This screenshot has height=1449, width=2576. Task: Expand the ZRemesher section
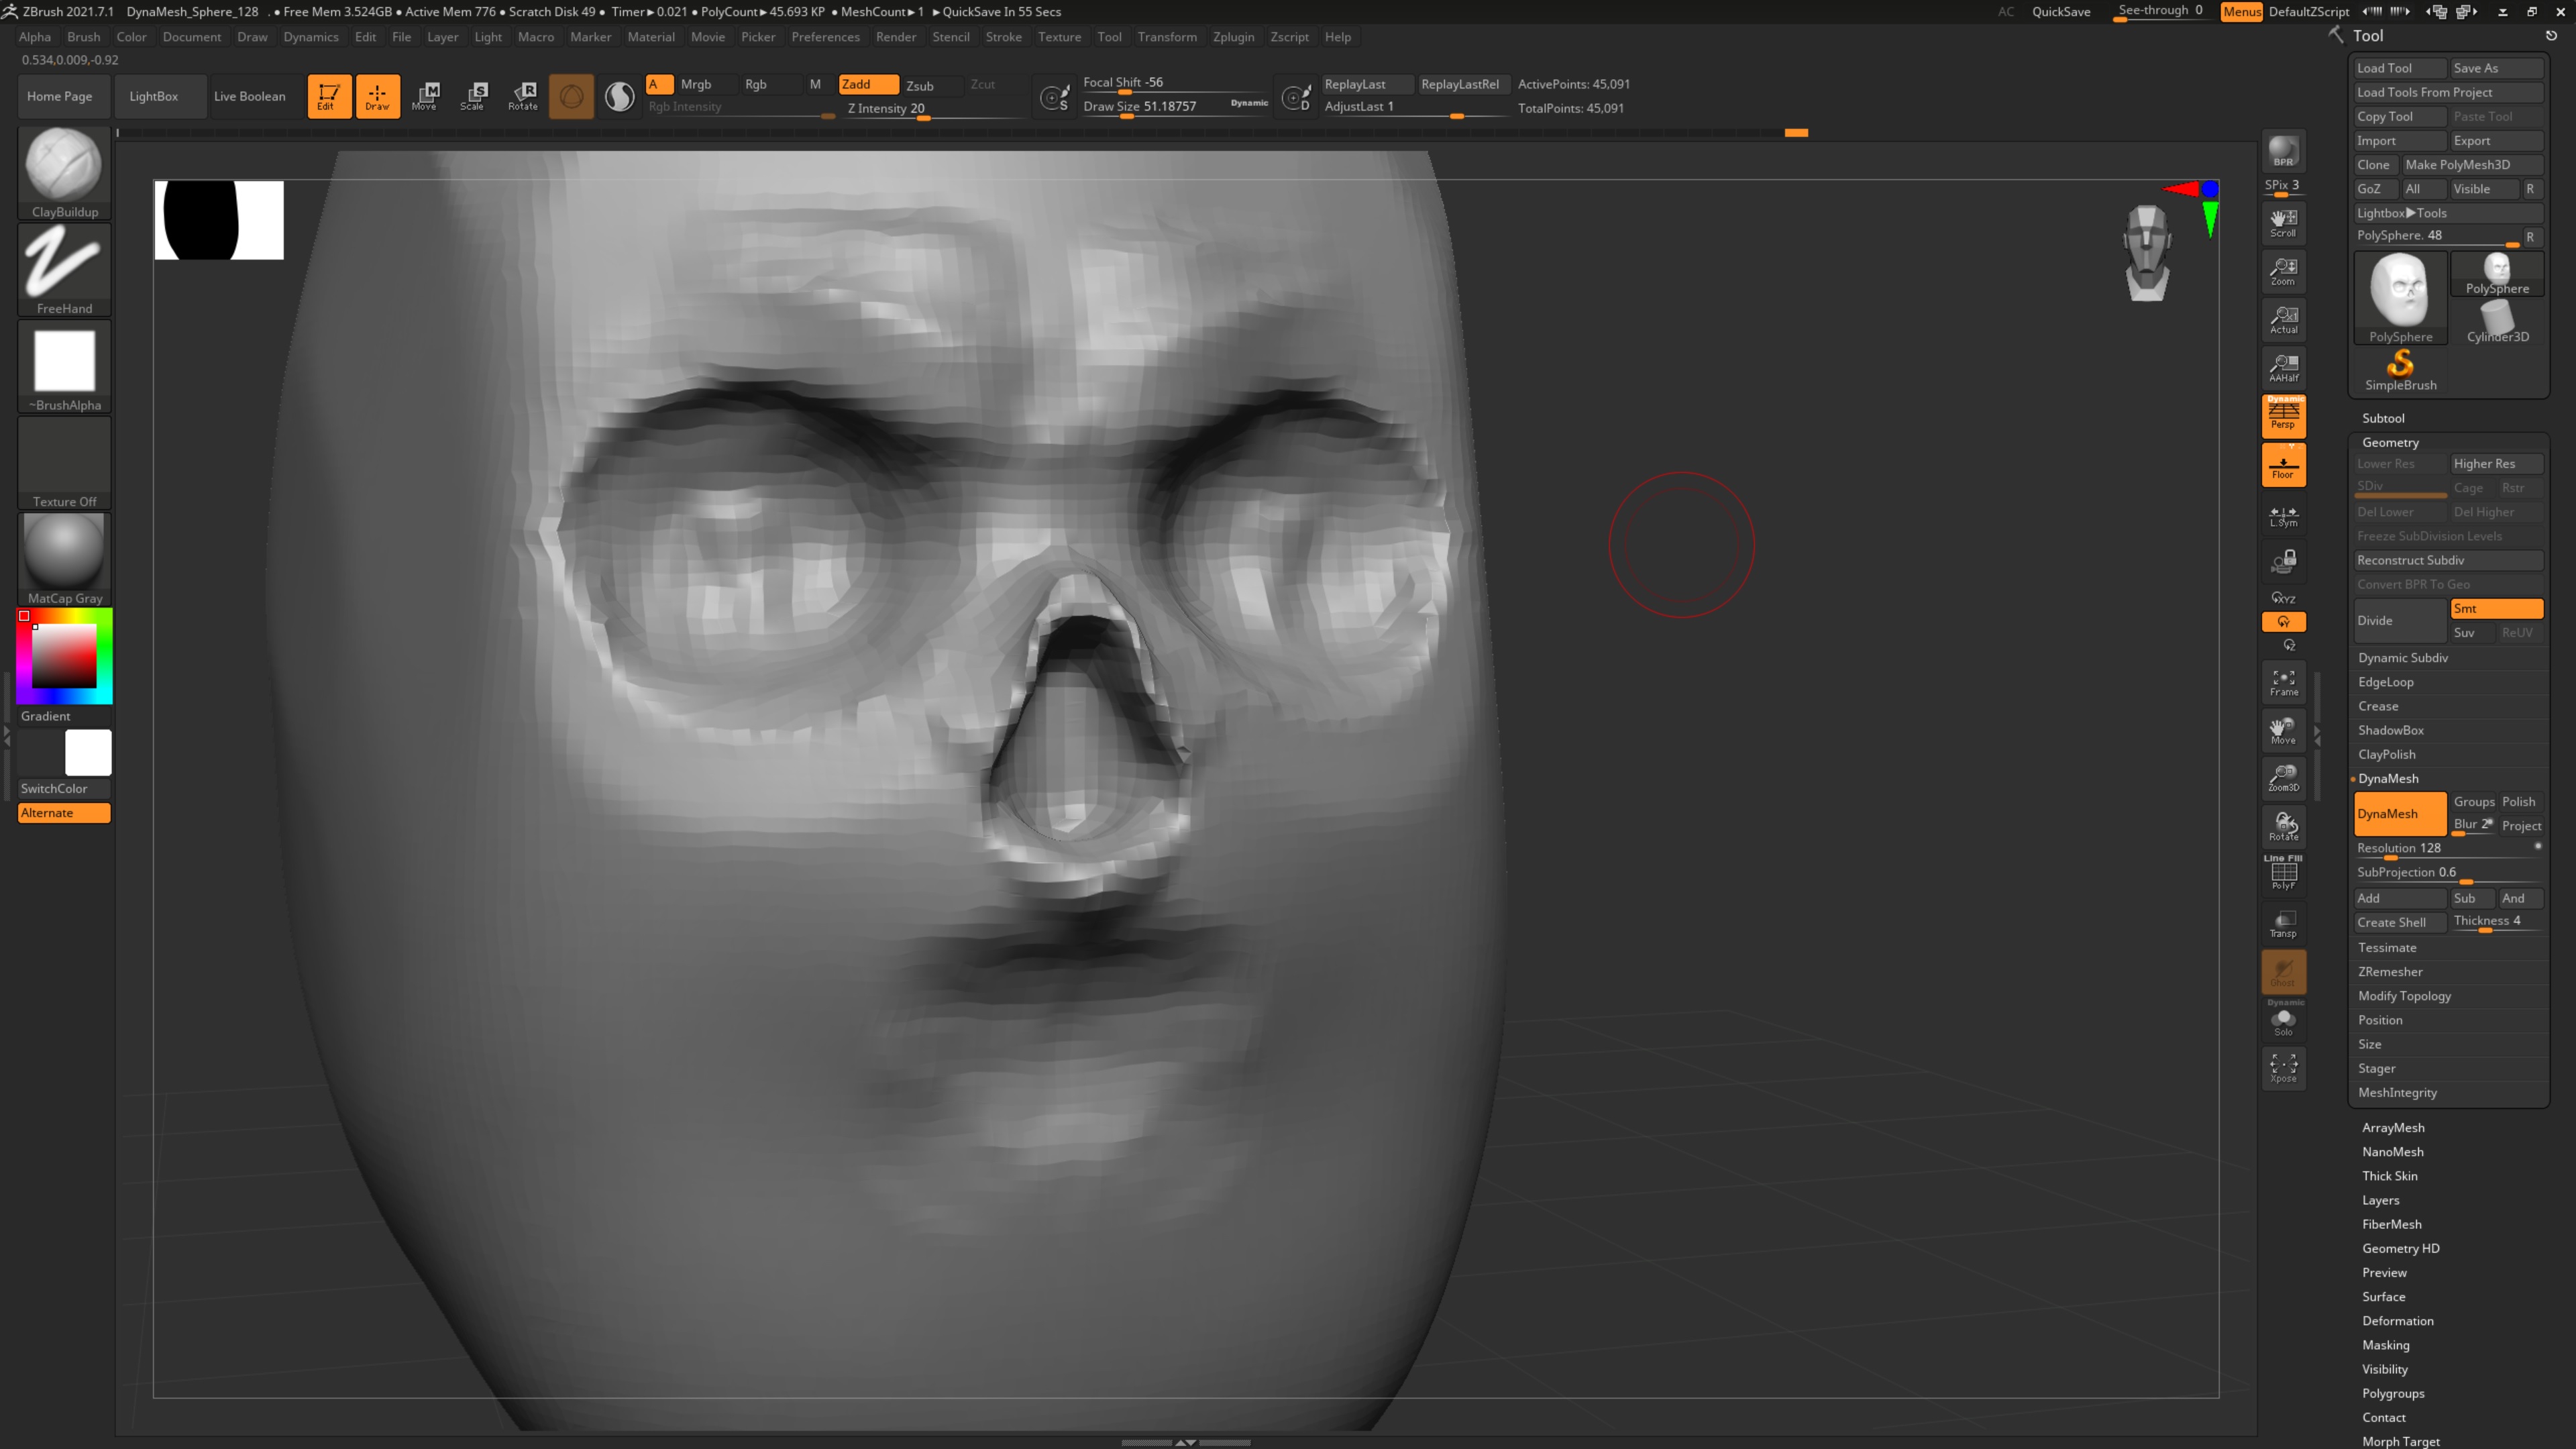(x=2390, y=972)
